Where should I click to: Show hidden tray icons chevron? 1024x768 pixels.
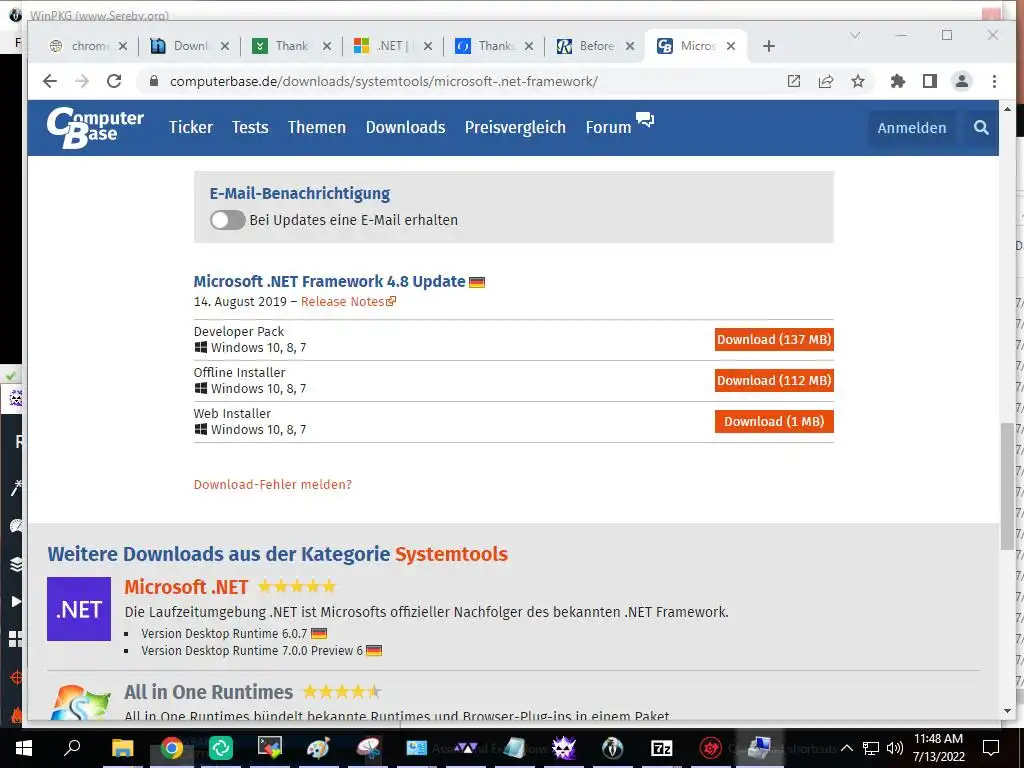(x=846, y=748)
